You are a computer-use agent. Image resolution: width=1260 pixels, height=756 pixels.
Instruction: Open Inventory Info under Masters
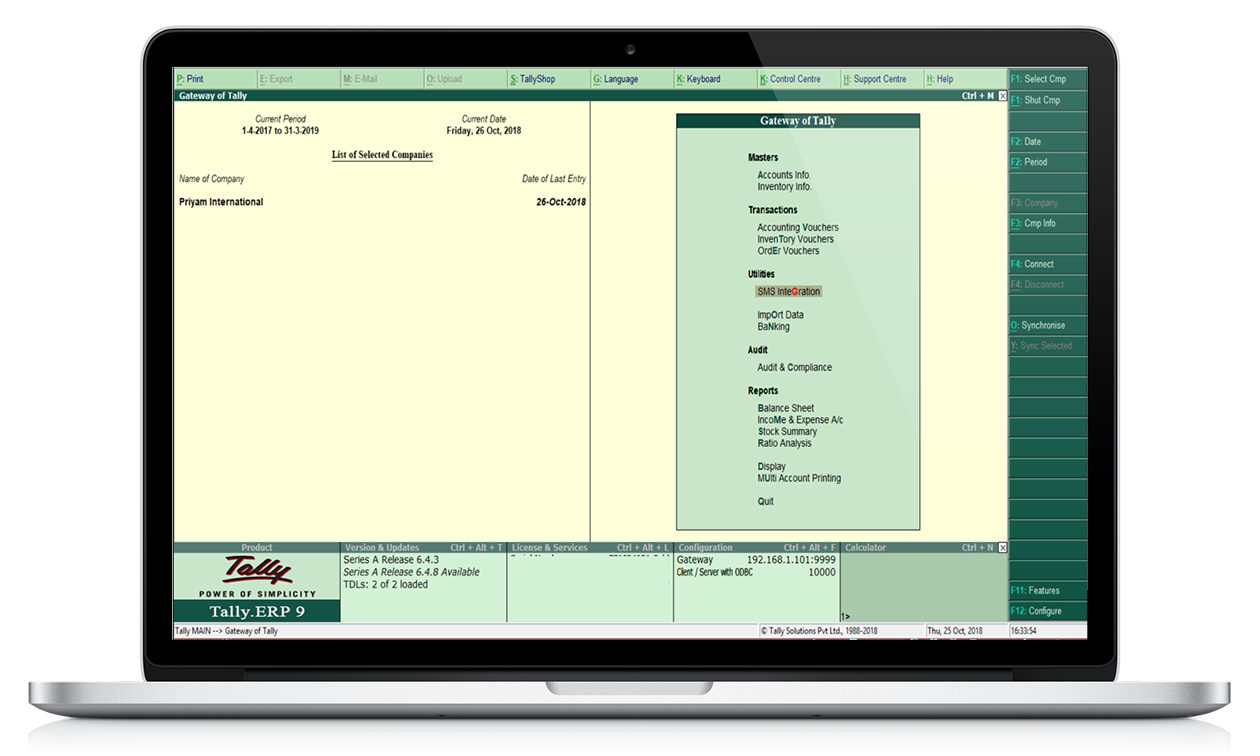[784, 187]
